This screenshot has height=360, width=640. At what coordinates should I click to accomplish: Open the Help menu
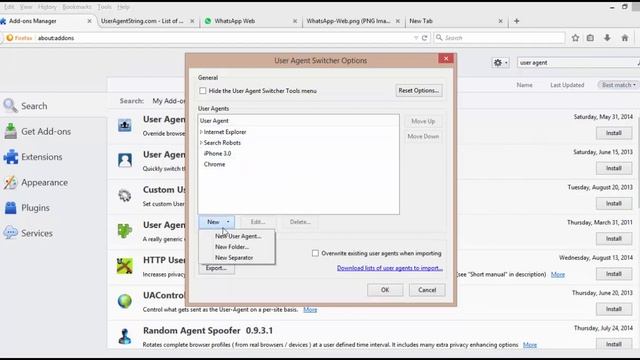[123, 7]
